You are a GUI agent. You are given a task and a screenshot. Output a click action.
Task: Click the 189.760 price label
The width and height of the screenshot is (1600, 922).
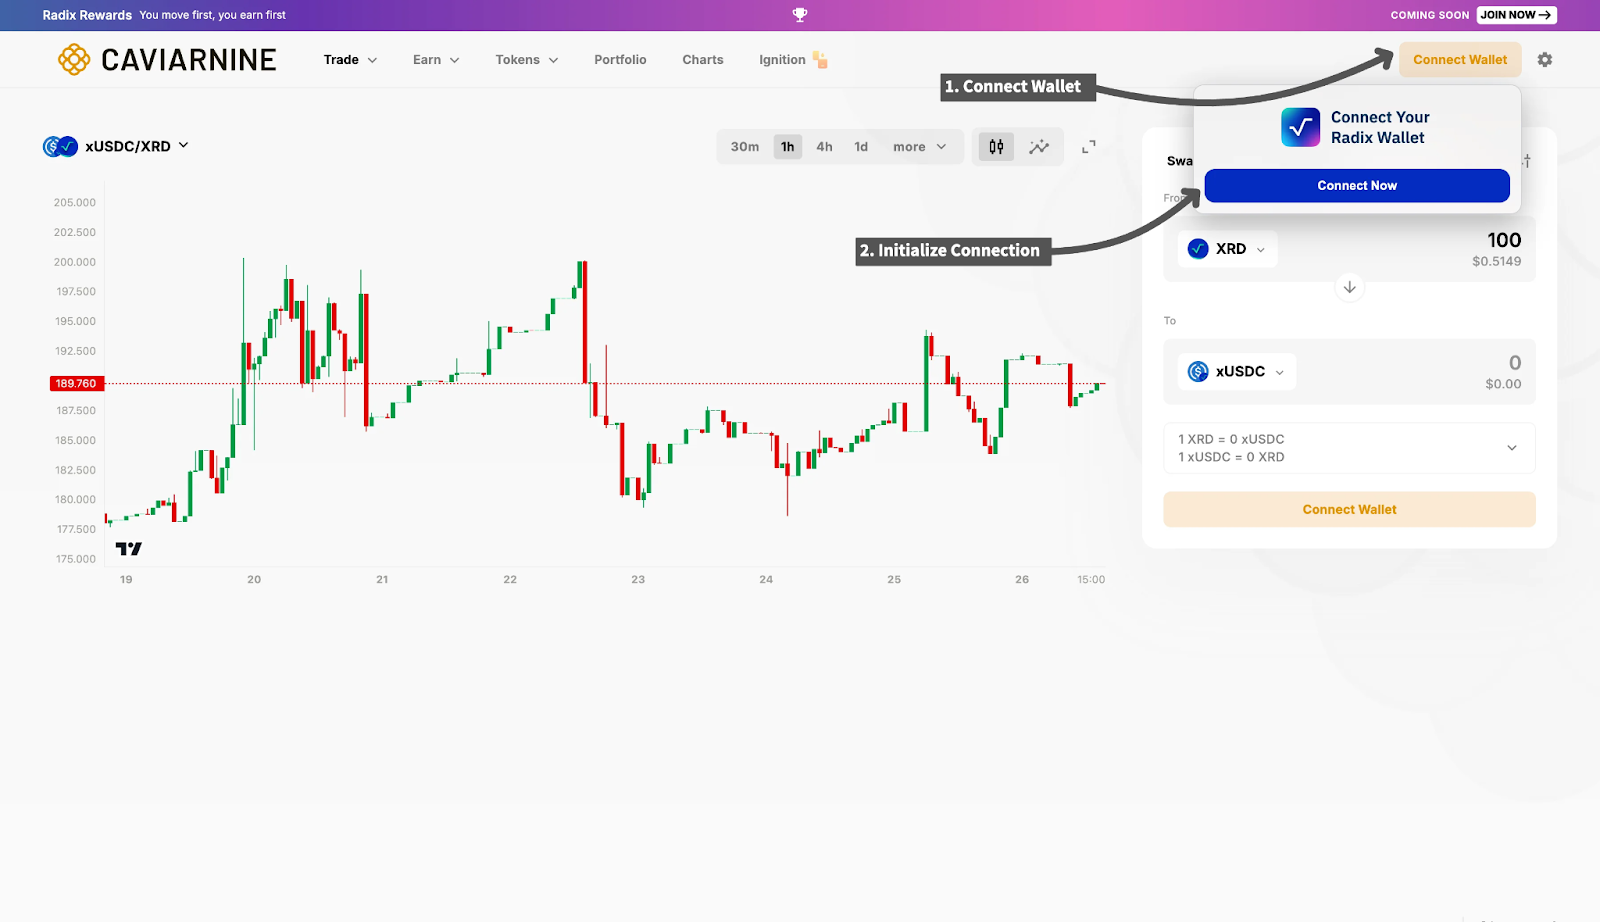77,384
